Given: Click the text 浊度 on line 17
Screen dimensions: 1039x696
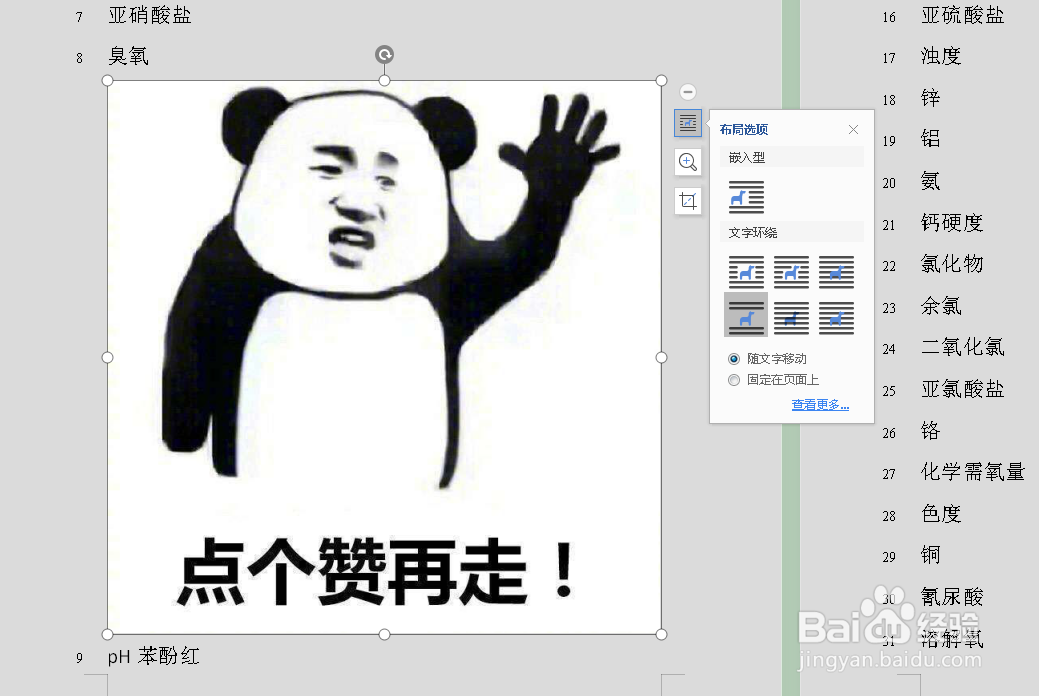Looking at the screenshot, I should point(941,56).
